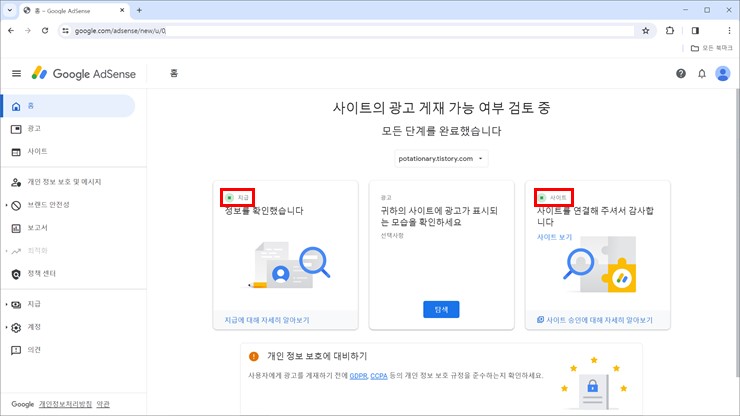Click the 의견 feedback icon
The width and height of the screenshot is (740, 416).
16,350
